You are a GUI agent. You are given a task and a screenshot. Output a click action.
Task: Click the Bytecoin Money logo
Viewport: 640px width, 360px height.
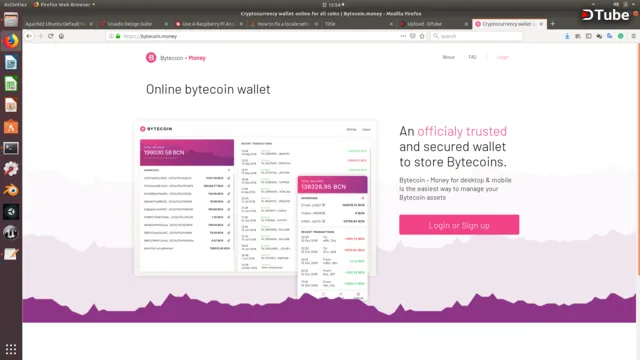tap(176, 58)
